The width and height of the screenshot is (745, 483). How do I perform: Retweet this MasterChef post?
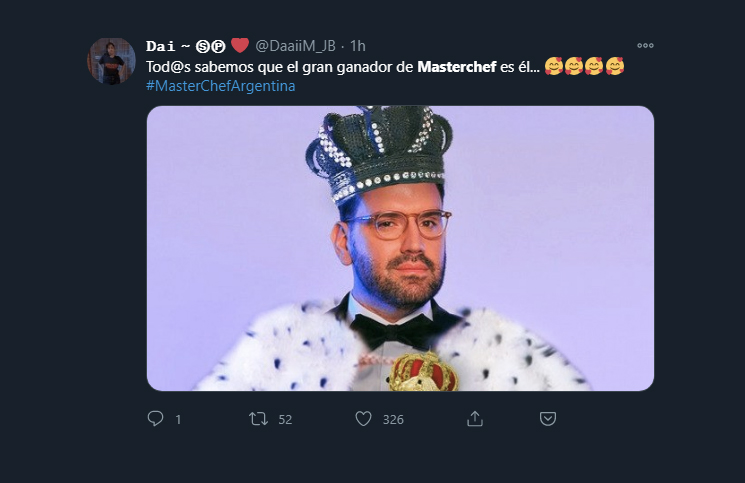tap(258, 419)
